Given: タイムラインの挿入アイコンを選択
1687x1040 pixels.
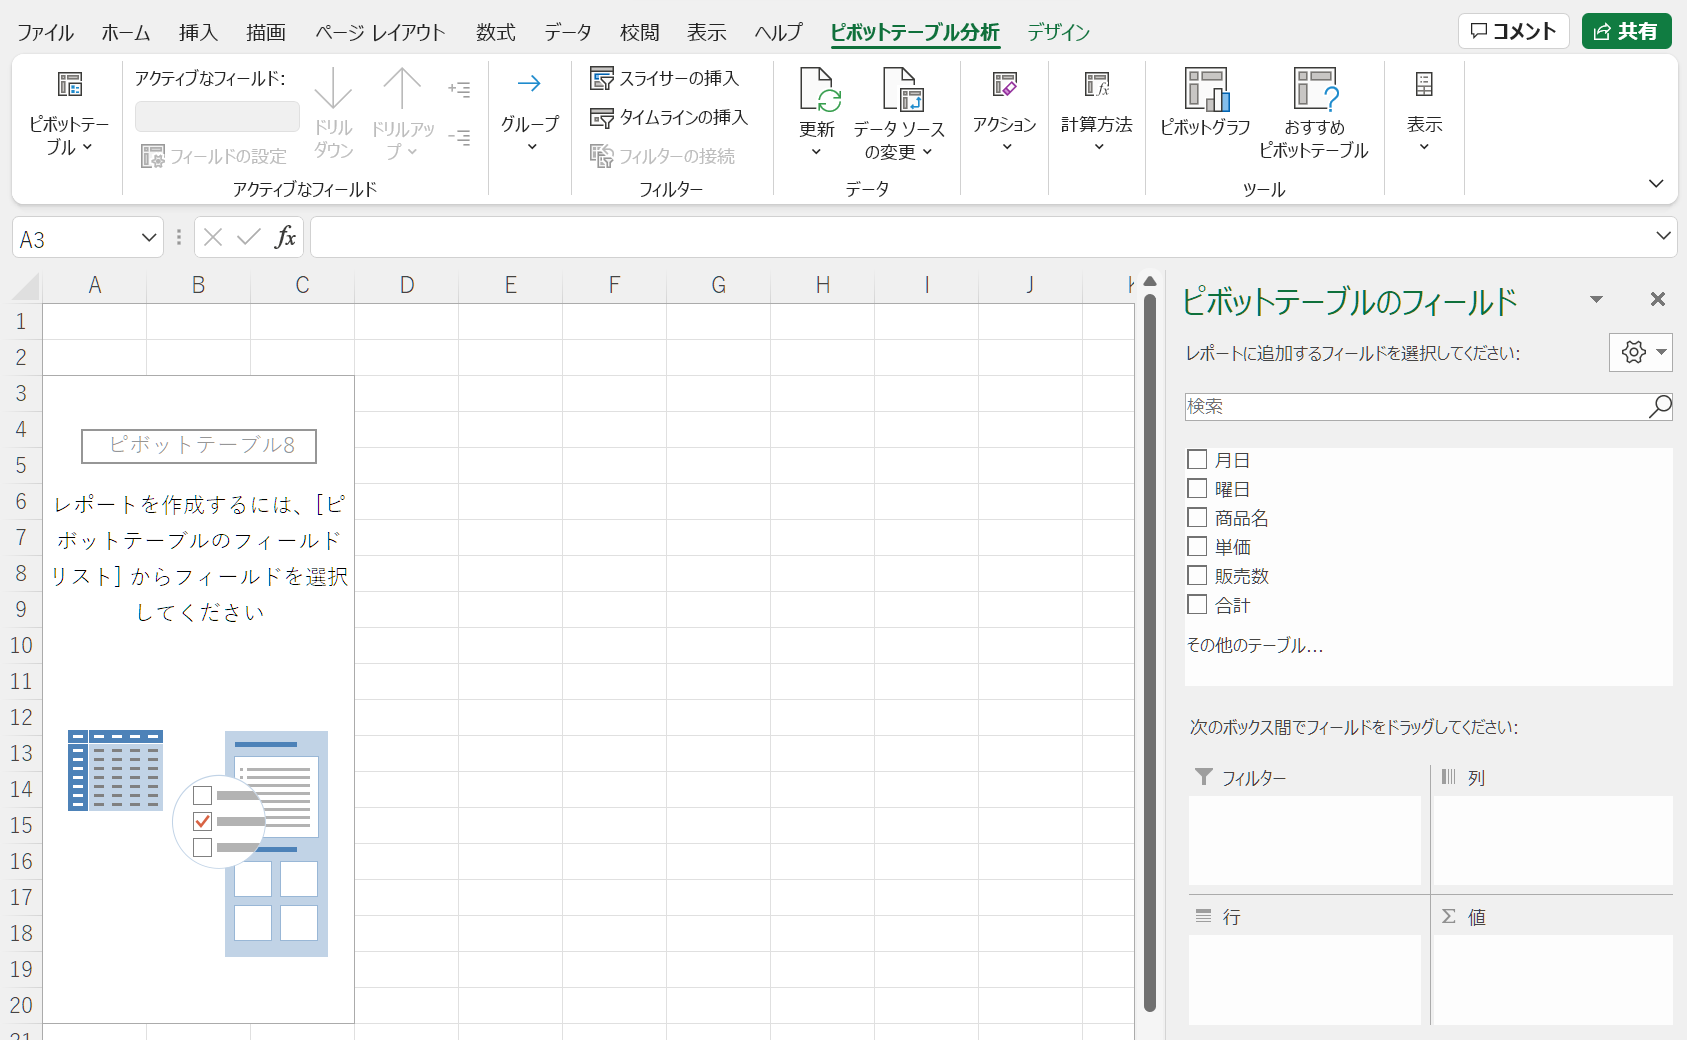Looking at the screenshot, I should 604,118.
